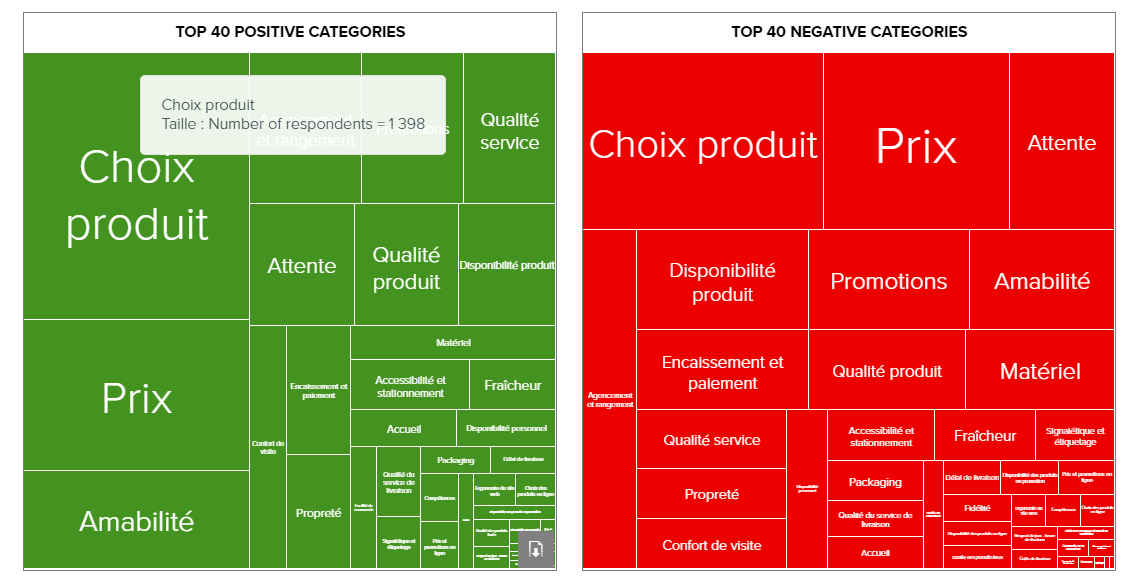The image size is (1135, 581).
Task: Click the green Accueil tile
Action: click(x=403, y=429)
